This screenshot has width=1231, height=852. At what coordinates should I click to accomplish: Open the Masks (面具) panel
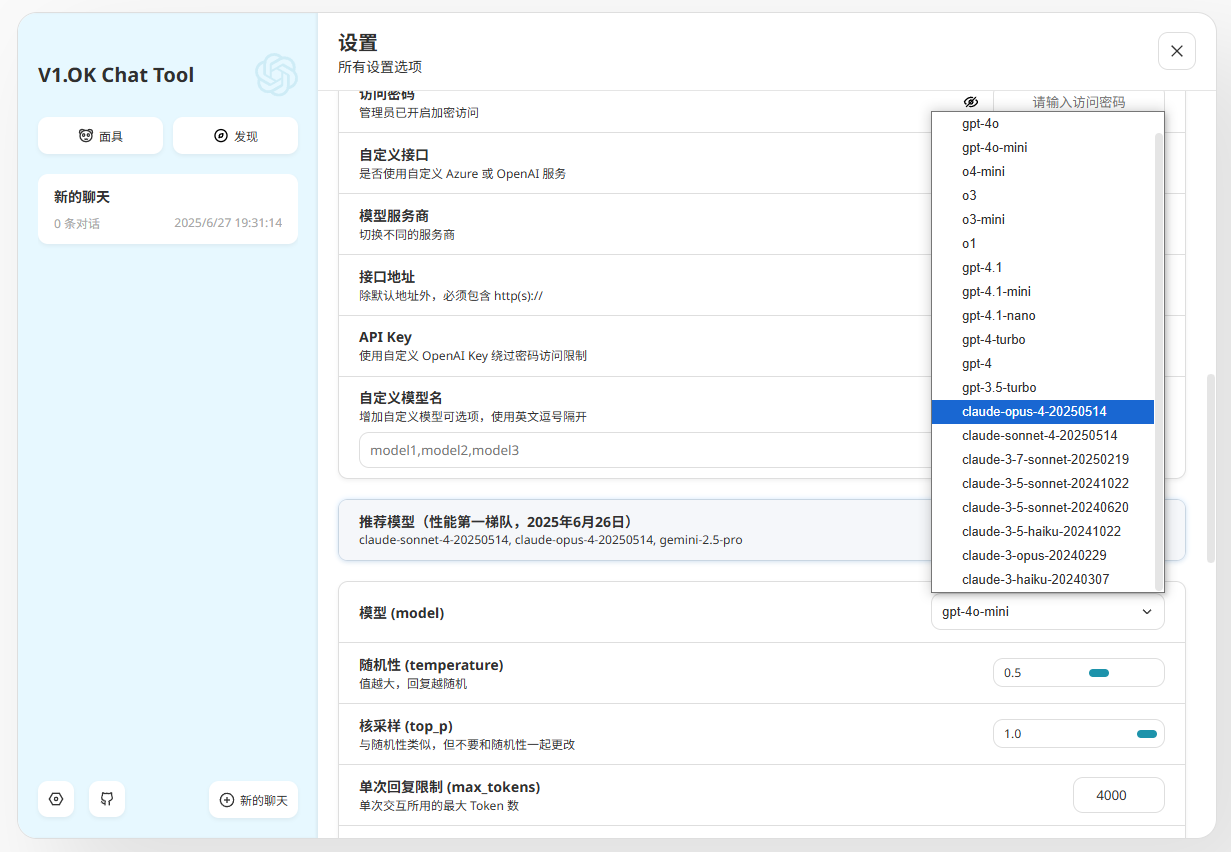(x=100, y=136)
